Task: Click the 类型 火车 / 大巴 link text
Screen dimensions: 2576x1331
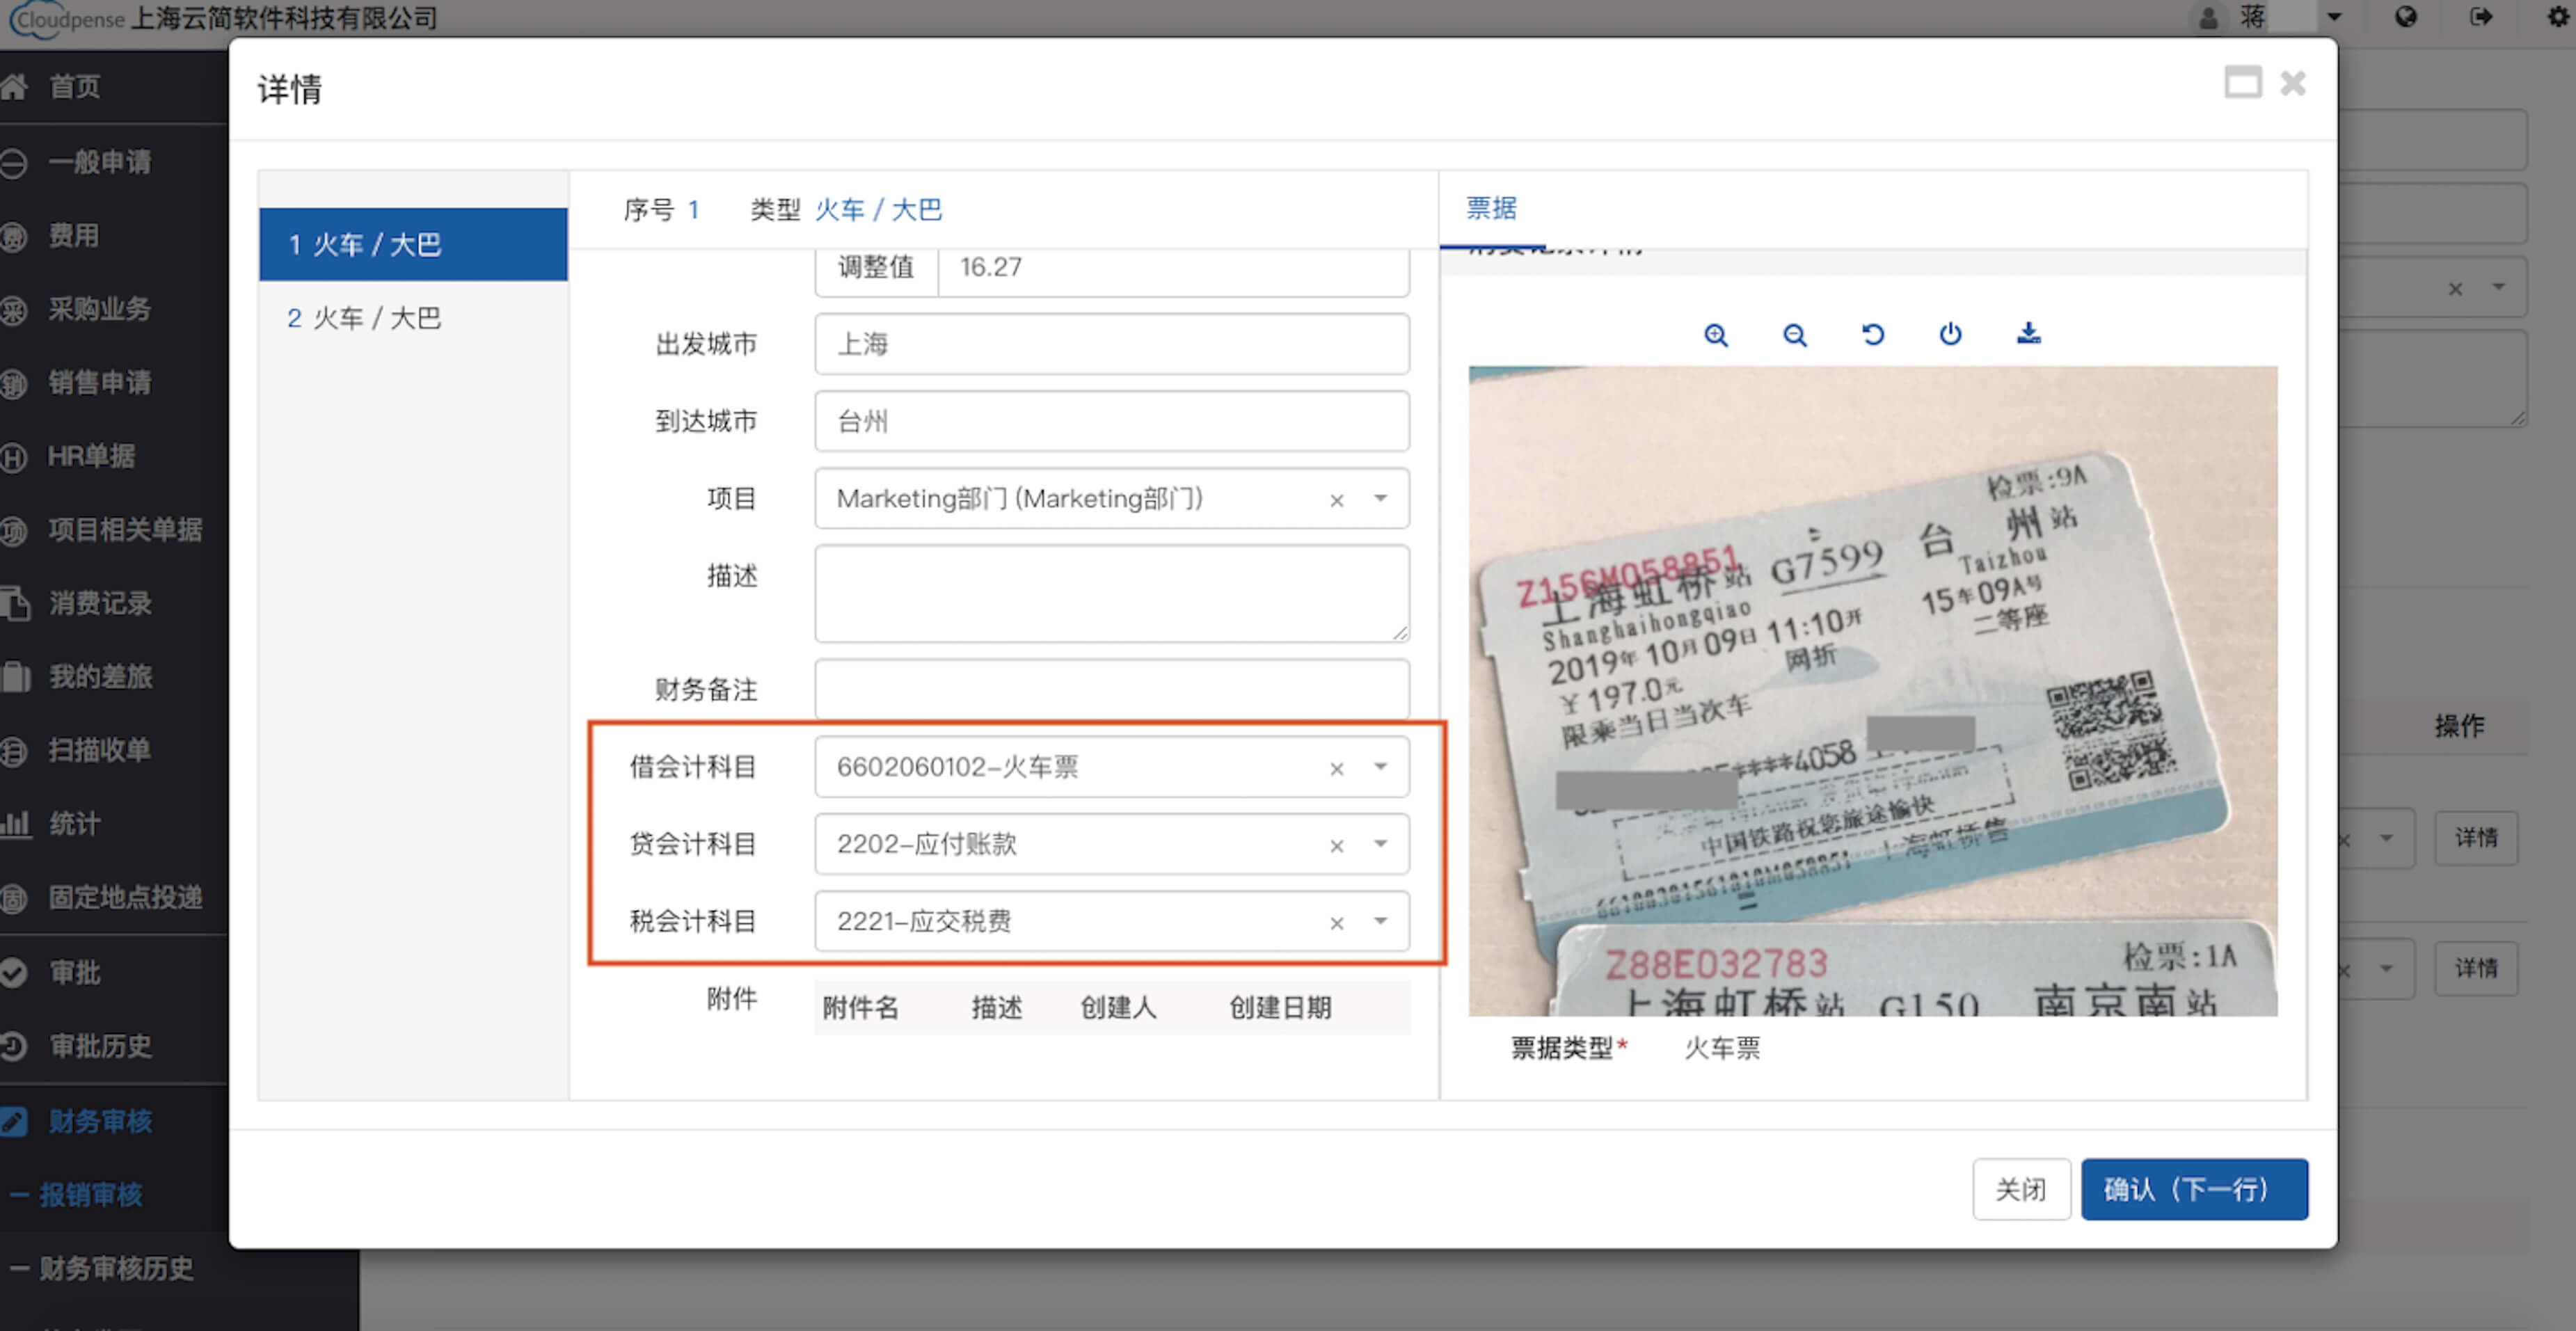Action: (x=879, y=210)
